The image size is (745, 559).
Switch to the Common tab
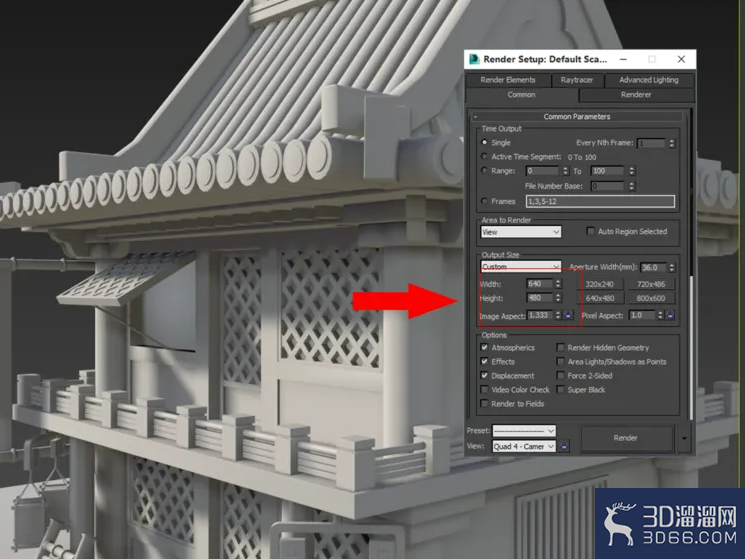[x=521, y=95]
